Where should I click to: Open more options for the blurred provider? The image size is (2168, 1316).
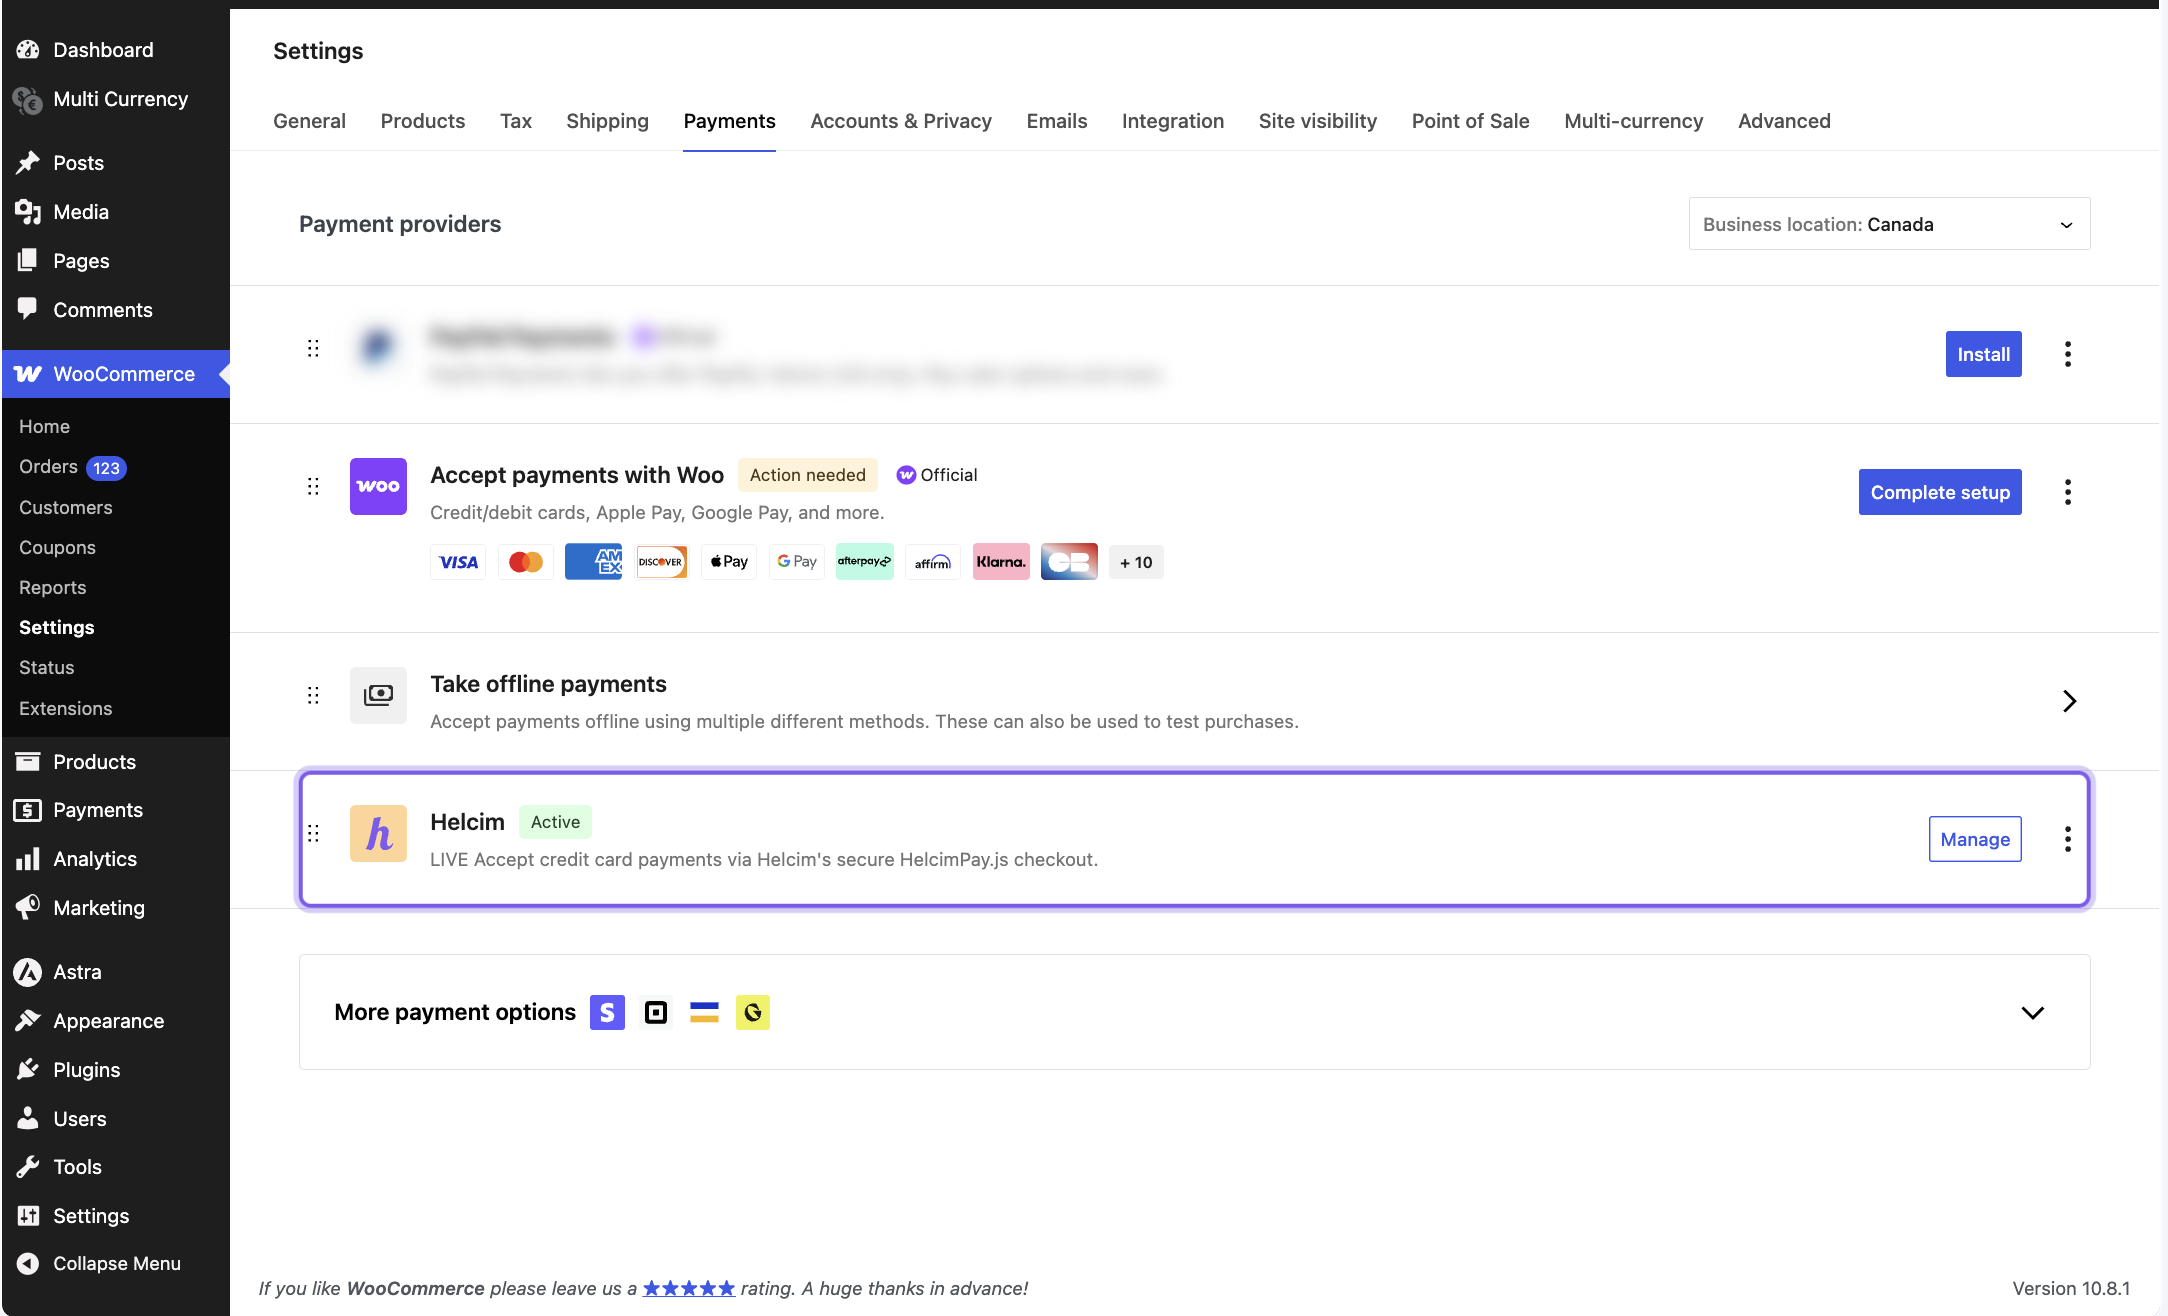click(2068, 354)
